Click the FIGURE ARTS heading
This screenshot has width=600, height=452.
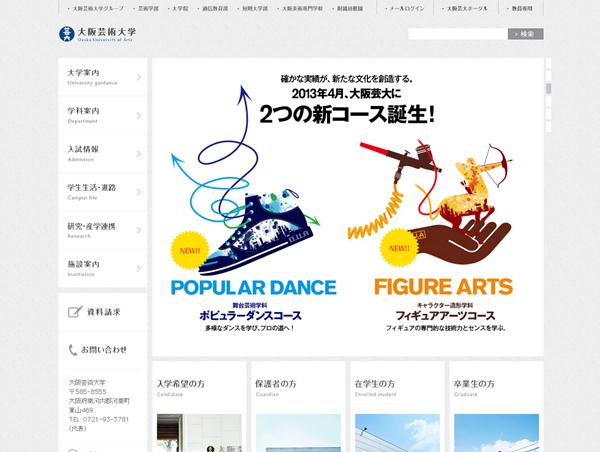click(443, 287)
